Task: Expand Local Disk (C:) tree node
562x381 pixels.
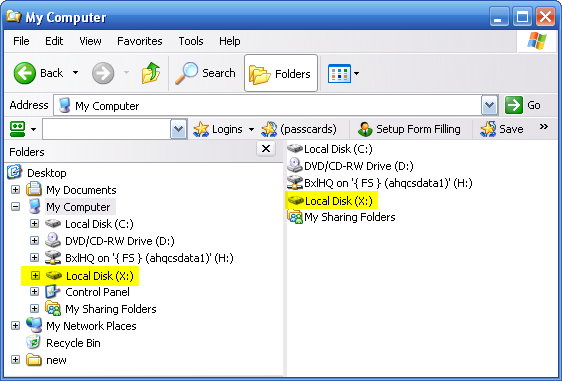Action: (34, 224)
